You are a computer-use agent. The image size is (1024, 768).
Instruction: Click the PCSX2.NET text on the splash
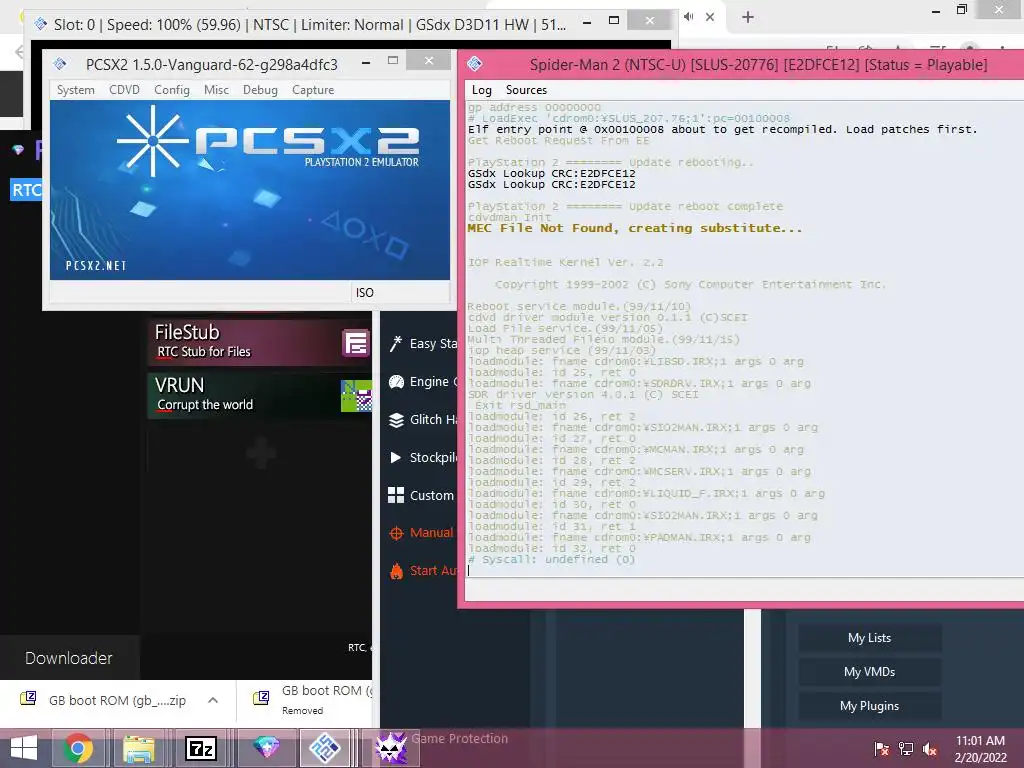[96, 266]
